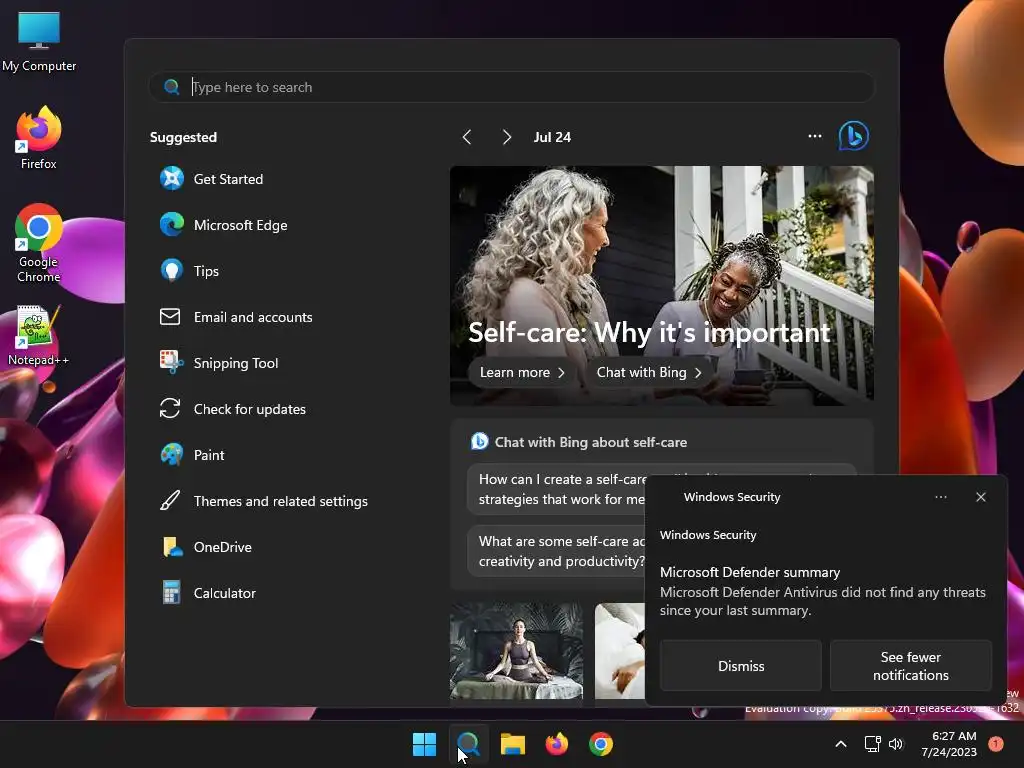Viewport: 1024px width, 768px height.
Task: Launch Google Chrome from the taskbar
Action: 601,744
